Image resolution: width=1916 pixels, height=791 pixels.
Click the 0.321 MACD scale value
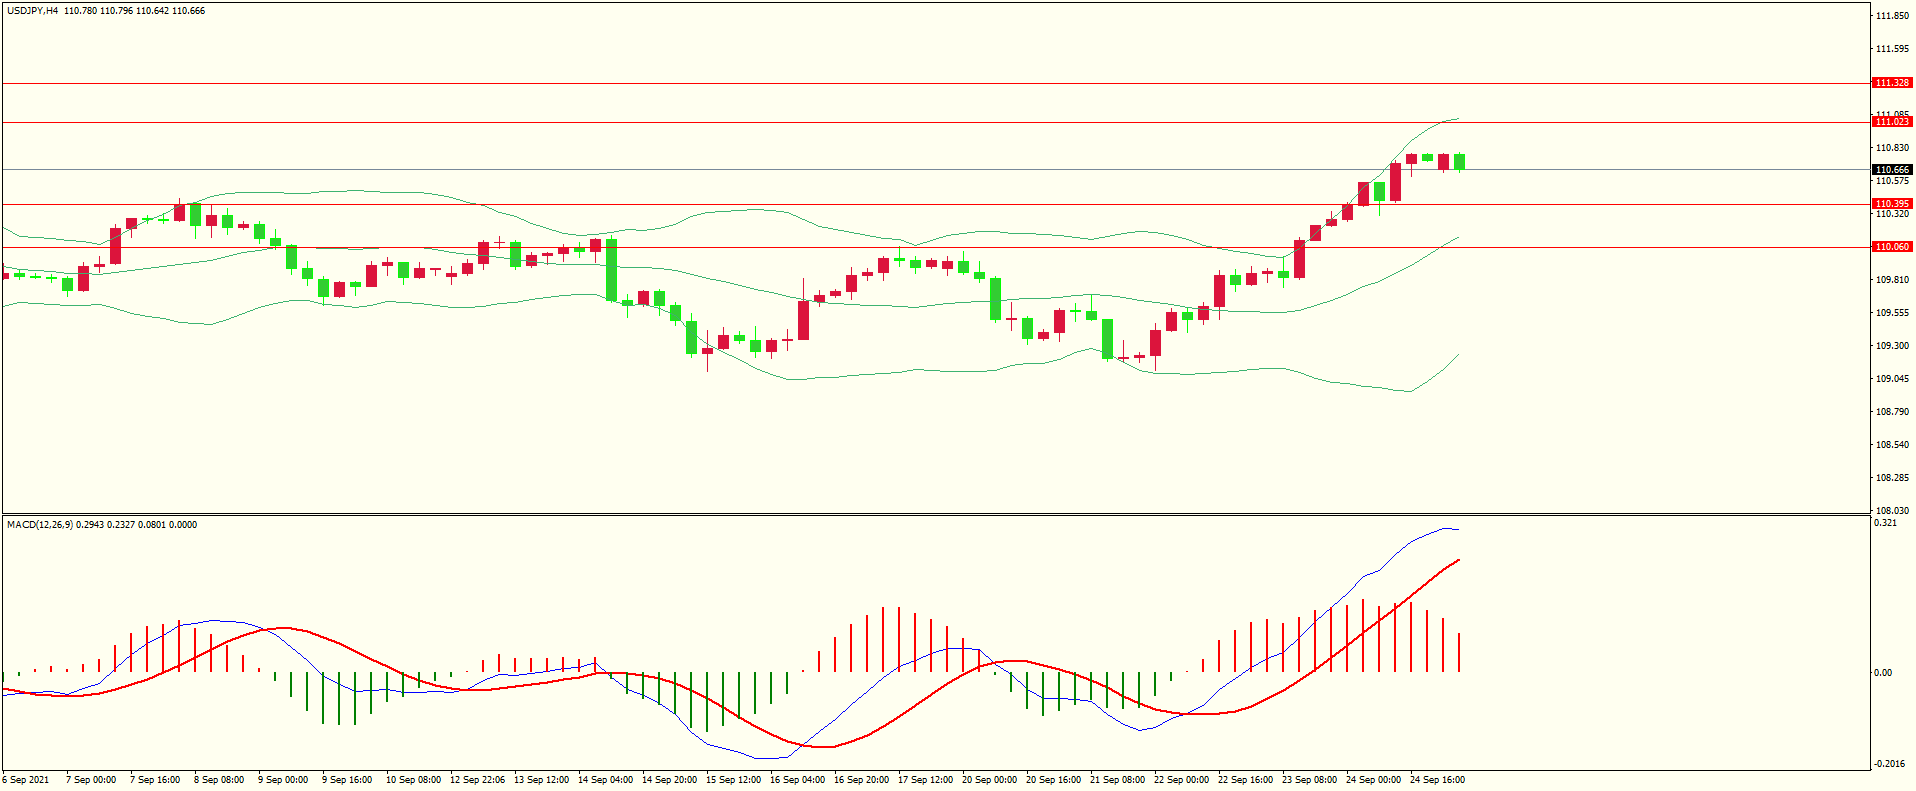tap(1885, 523)
